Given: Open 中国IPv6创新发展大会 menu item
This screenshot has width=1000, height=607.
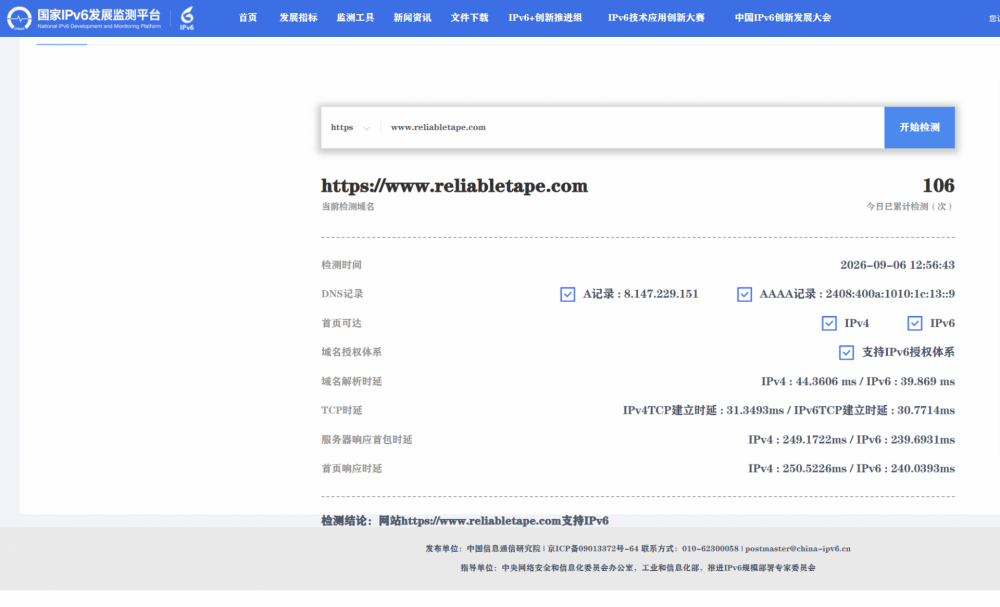Looking at the screenshot, I should [x=783, y=18].
